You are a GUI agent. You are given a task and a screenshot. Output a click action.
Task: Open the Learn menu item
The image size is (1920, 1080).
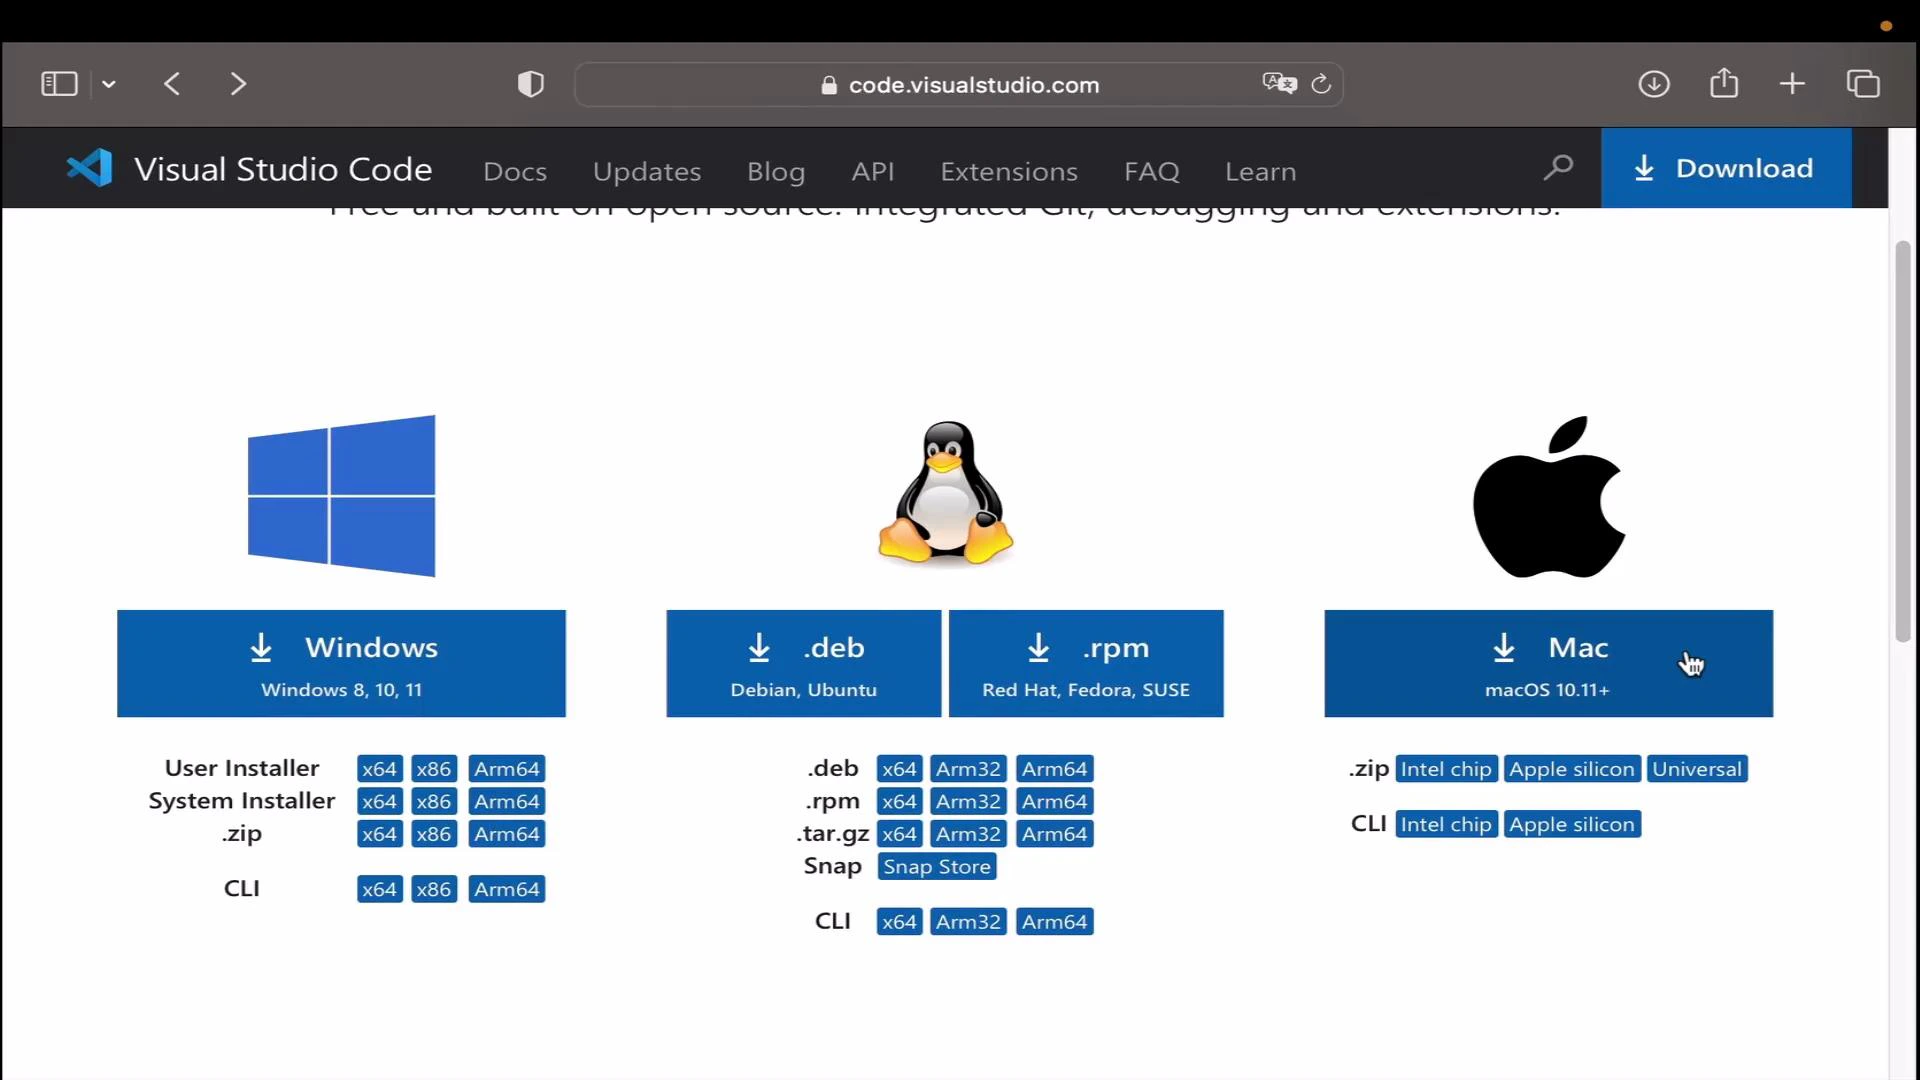[x=1261, y=171]
